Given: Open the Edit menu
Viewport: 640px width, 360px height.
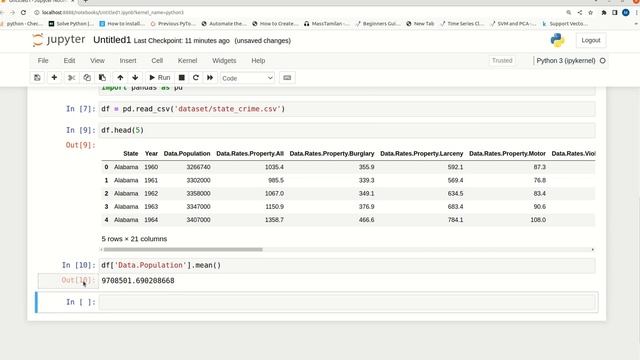Looking at the screenshot, I should pos(69,60).
